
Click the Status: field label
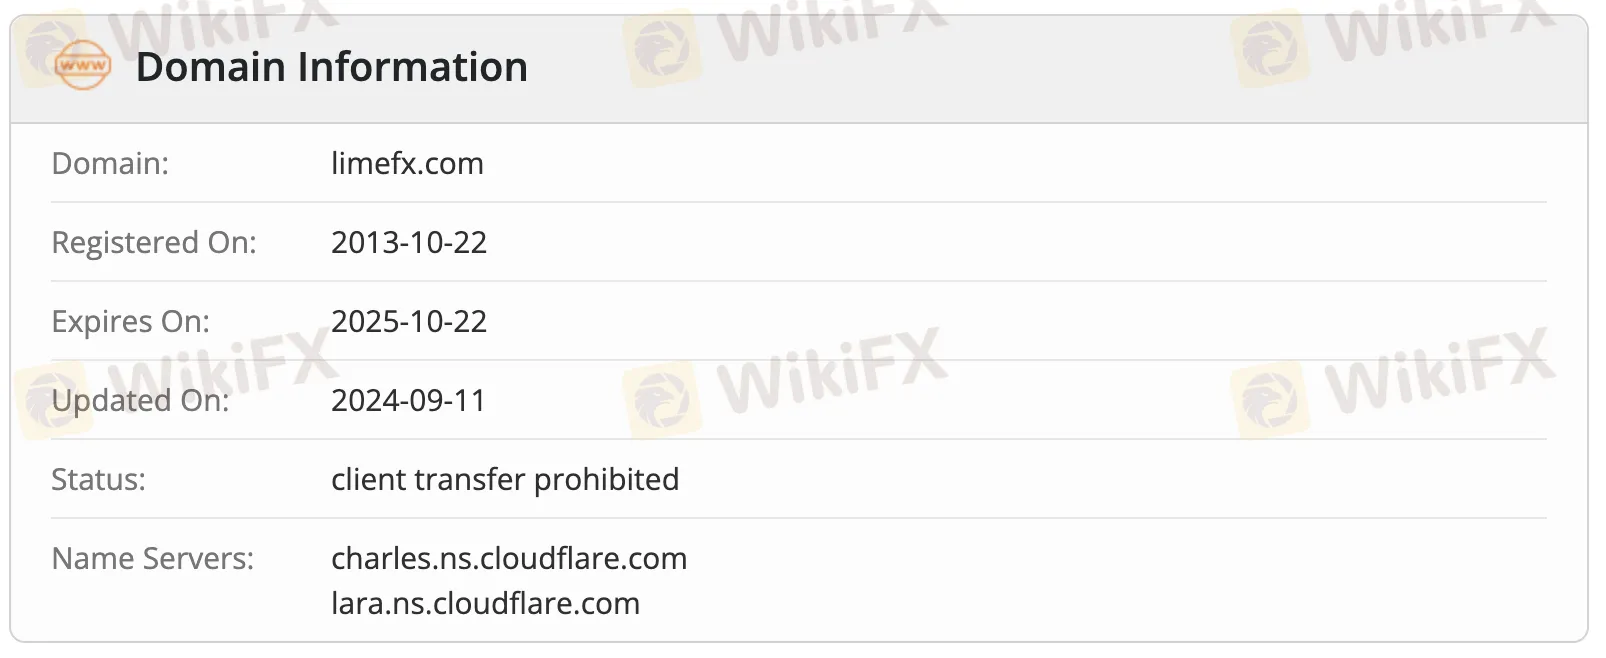pos(98,479)
